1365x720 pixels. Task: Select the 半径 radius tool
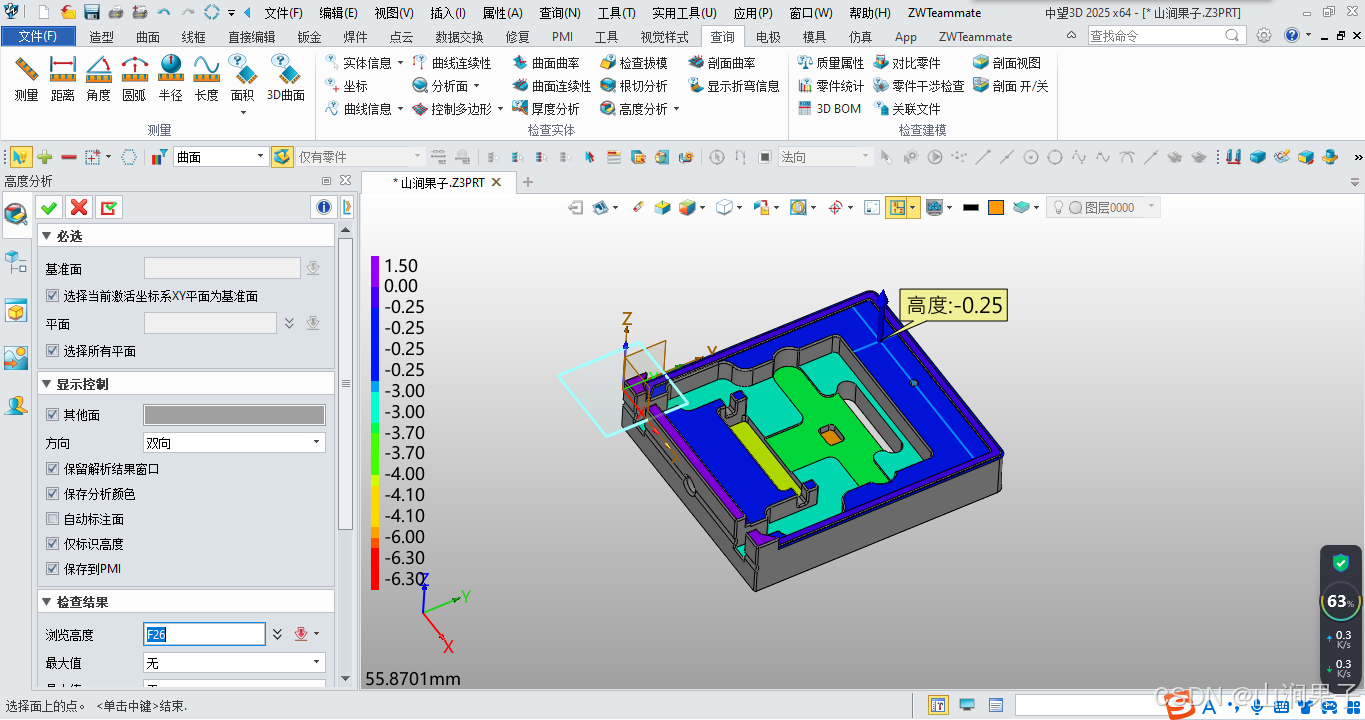[x=171, y=79]
